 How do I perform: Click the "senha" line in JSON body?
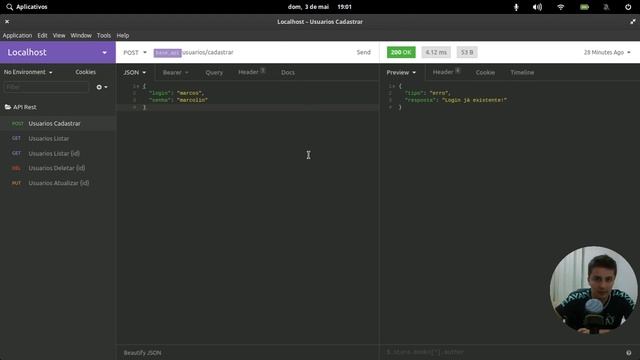pyautogui.click(x=178, y=100)
